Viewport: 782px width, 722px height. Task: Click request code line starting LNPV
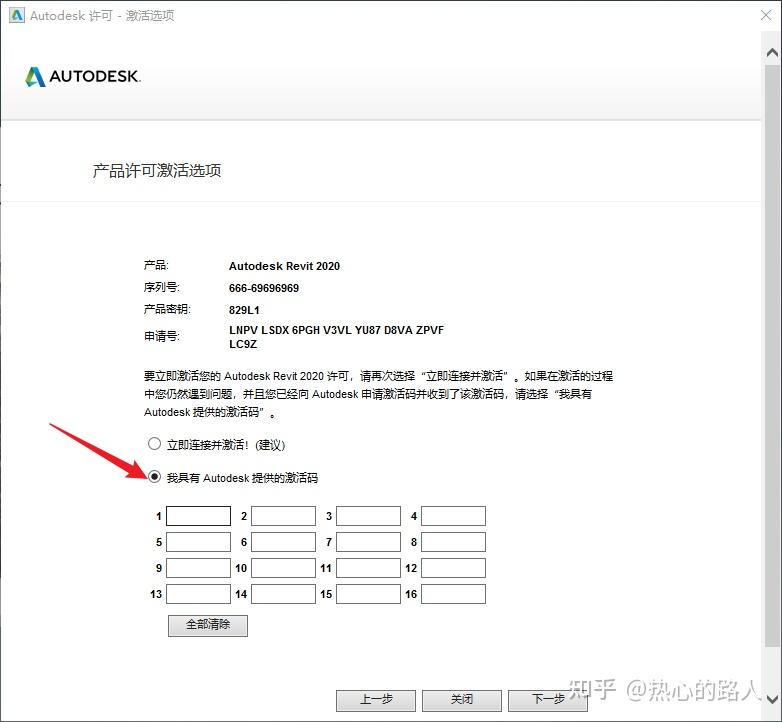[337, 330]
